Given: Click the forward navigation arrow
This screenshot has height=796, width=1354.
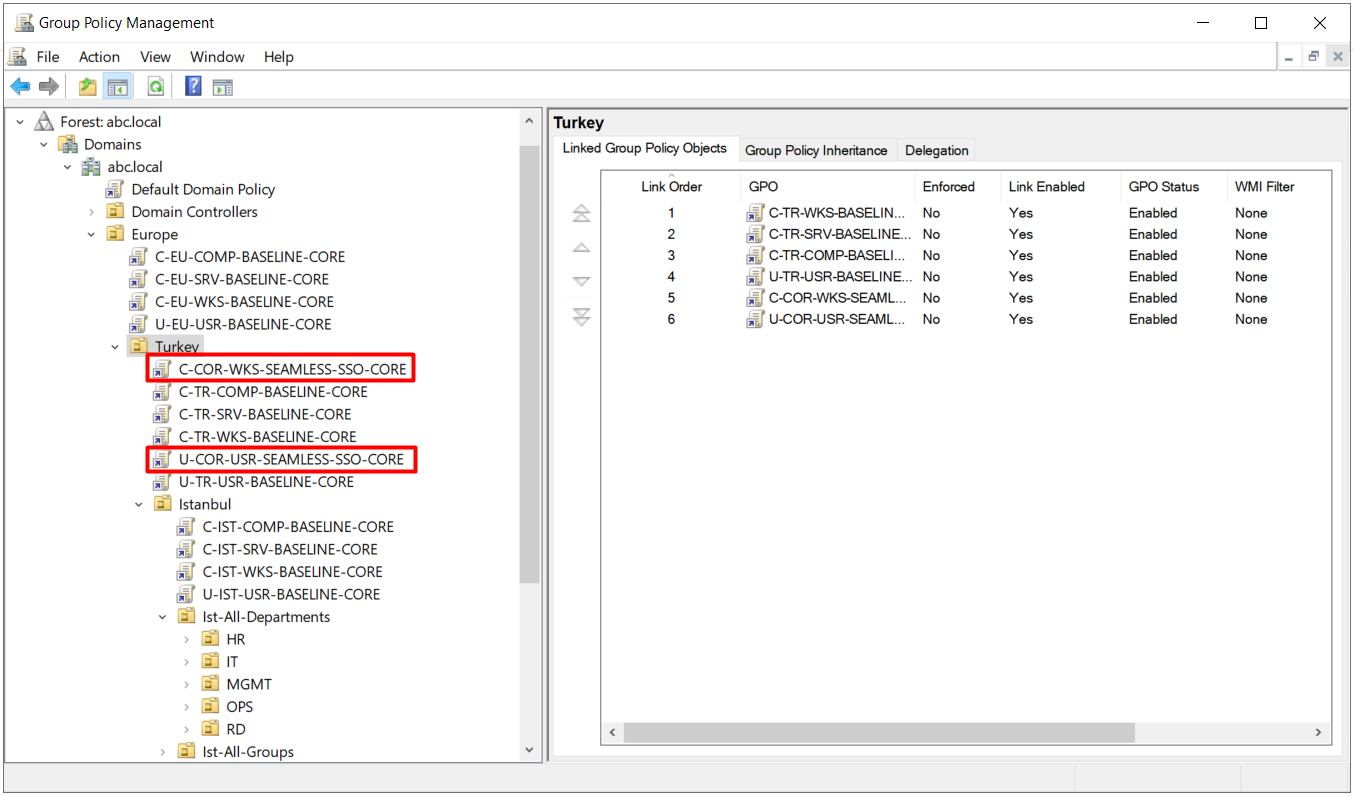Looking at the screenshot, I should point(48,86).
